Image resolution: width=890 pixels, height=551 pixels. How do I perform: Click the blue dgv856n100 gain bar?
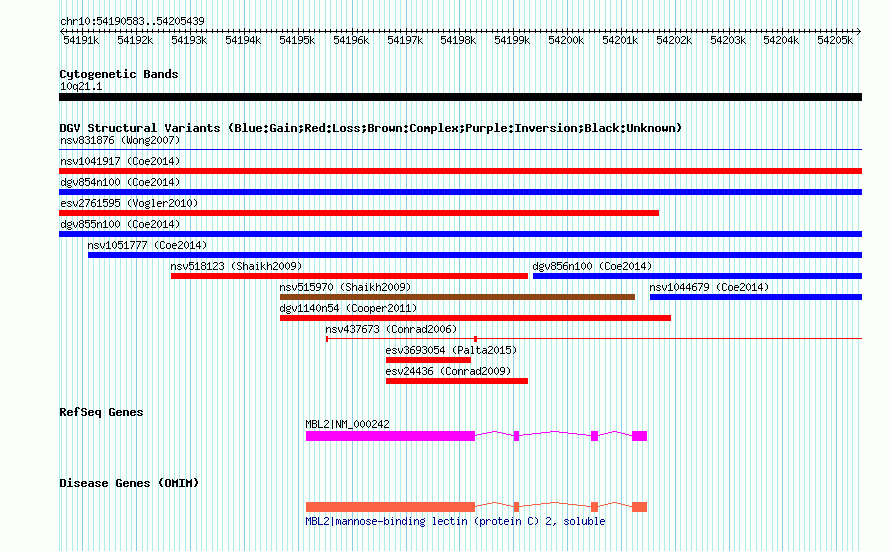click(x=698, y=276)
